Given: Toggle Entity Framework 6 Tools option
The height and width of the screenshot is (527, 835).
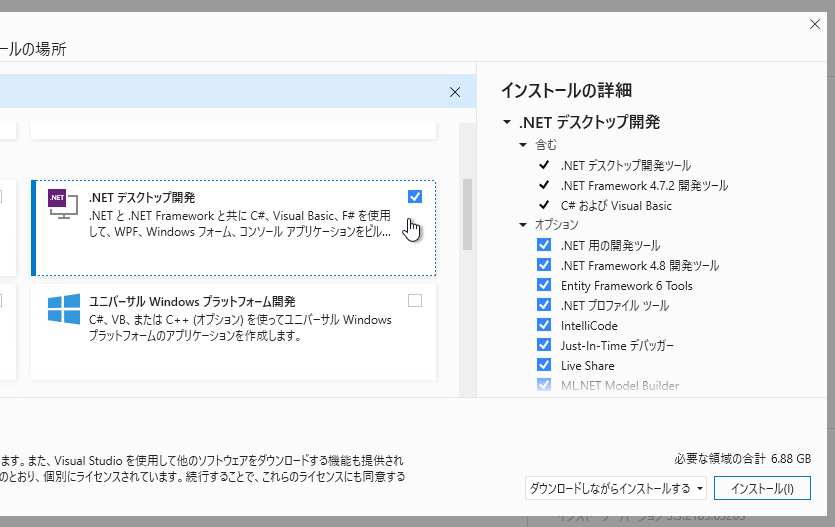Looking at the screenshot, I should pos(544,285).
